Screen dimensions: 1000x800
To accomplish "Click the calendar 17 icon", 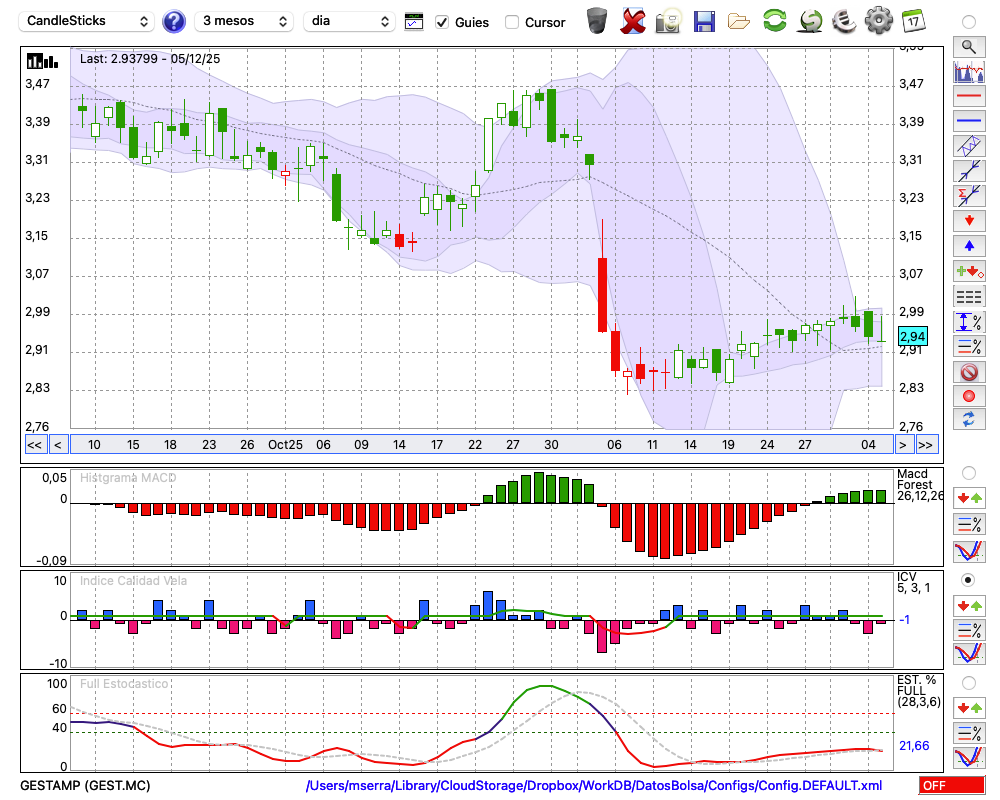I will [x=913, y=21].
